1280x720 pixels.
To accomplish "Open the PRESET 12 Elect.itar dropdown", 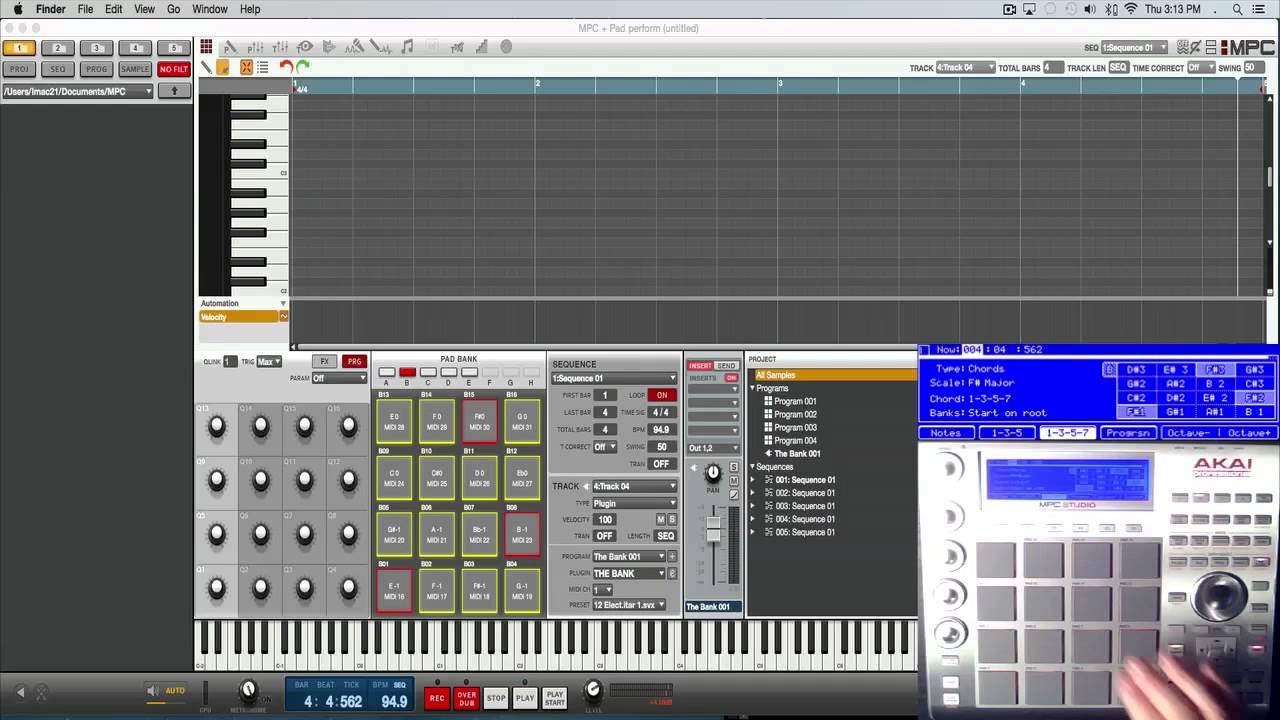I will click(628, 605).
